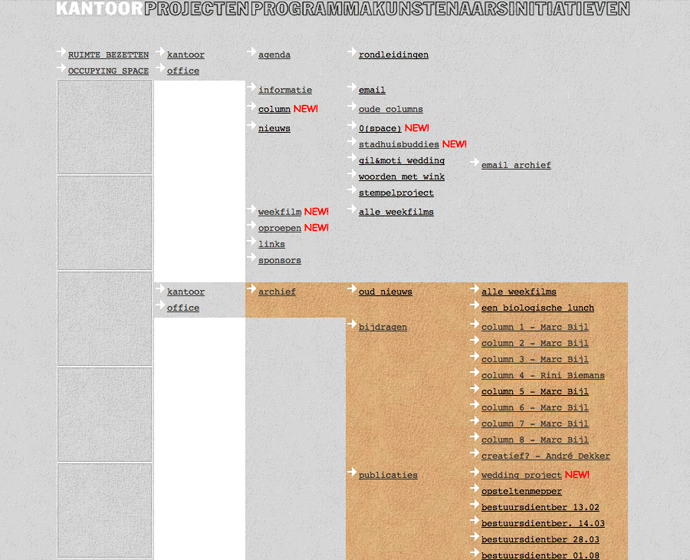Click the arrow icon beside agenda
The width and height of the screenshot is (690, 560).
(x=250, y=53)
